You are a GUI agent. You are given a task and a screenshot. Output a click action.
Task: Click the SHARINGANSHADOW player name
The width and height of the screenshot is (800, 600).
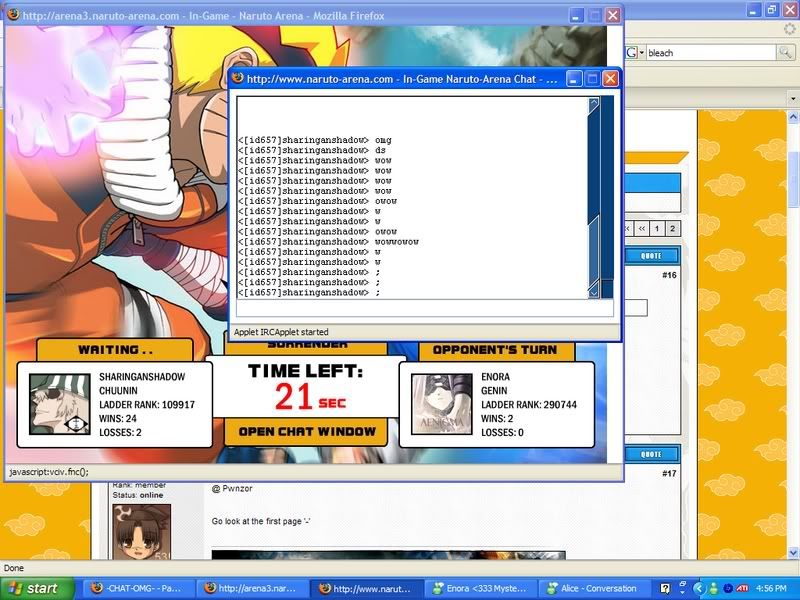pyautogui.click(x=142, y=377)
